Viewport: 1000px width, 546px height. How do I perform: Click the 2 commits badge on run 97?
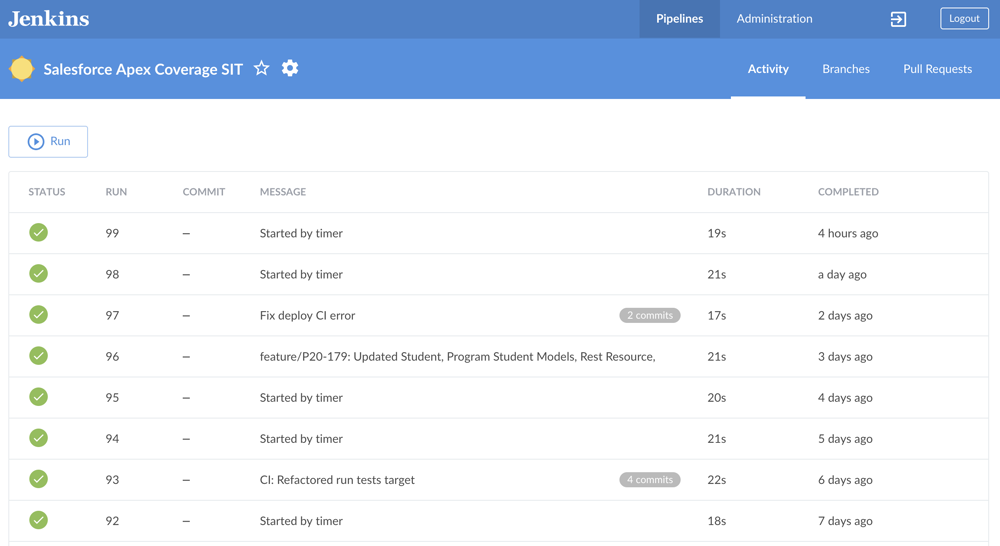pyautogui.click(x=650, y=315)
